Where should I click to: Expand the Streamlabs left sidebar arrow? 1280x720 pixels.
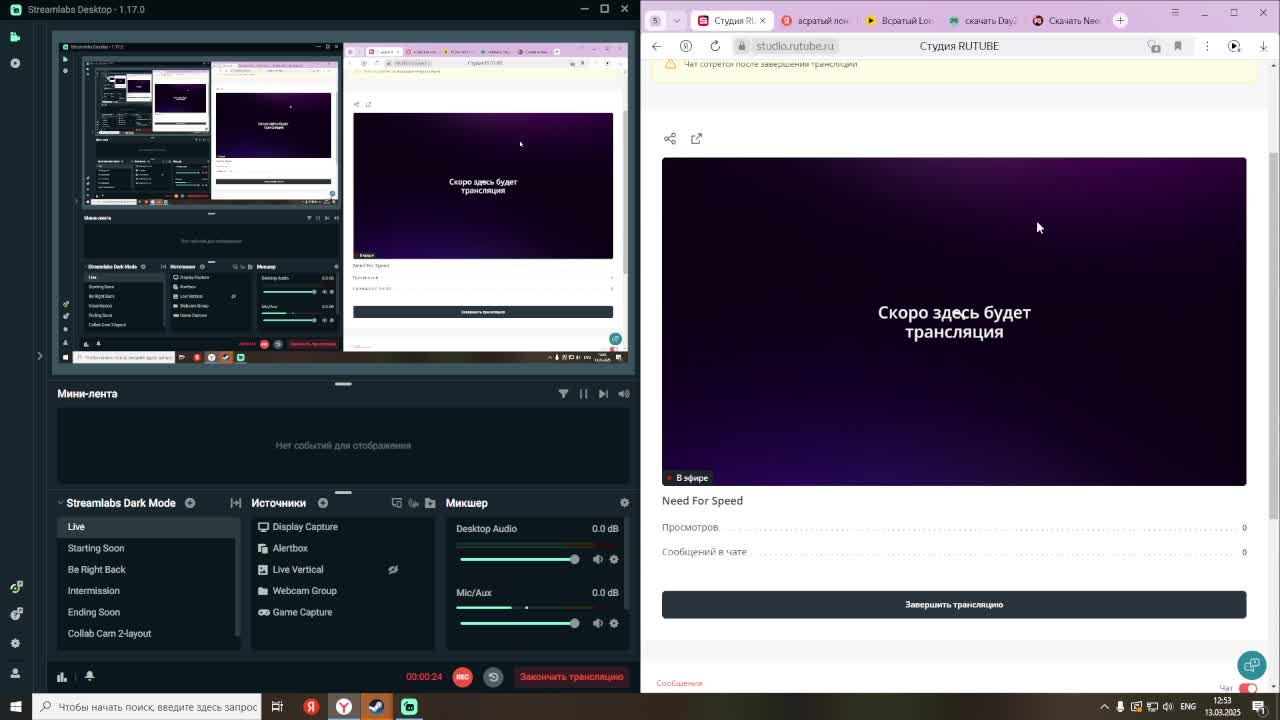point(40,355)
